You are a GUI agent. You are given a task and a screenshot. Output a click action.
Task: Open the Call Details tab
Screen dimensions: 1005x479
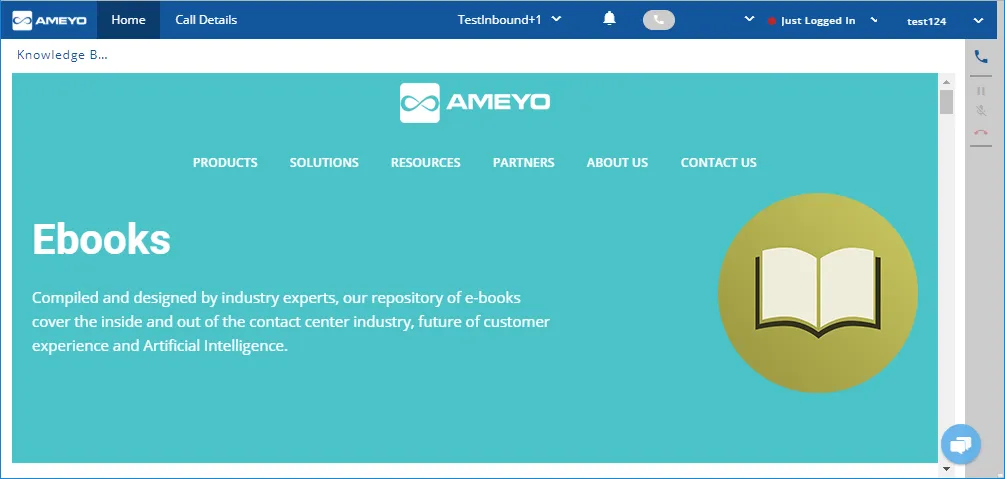(x=206, y=20)
